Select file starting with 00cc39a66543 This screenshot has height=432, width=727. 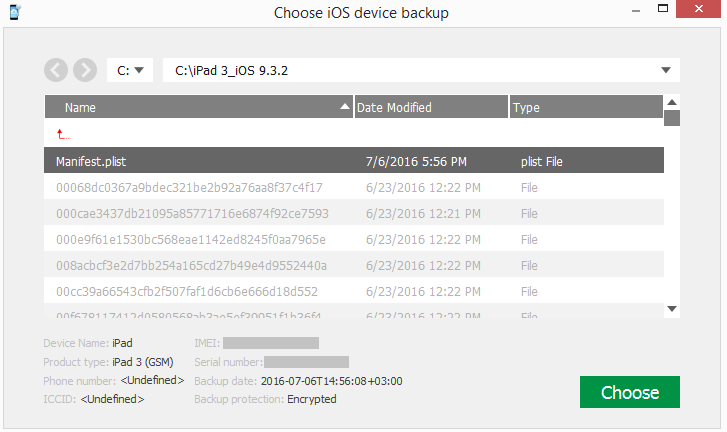click(x=187, y=291)
